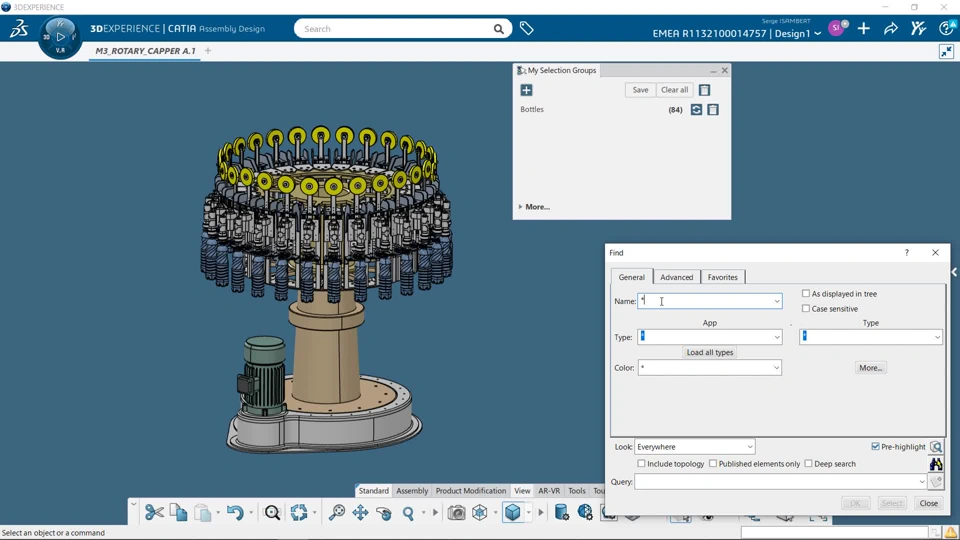
Task: Switch to the Favorites tab
Action: pos(722,277)
